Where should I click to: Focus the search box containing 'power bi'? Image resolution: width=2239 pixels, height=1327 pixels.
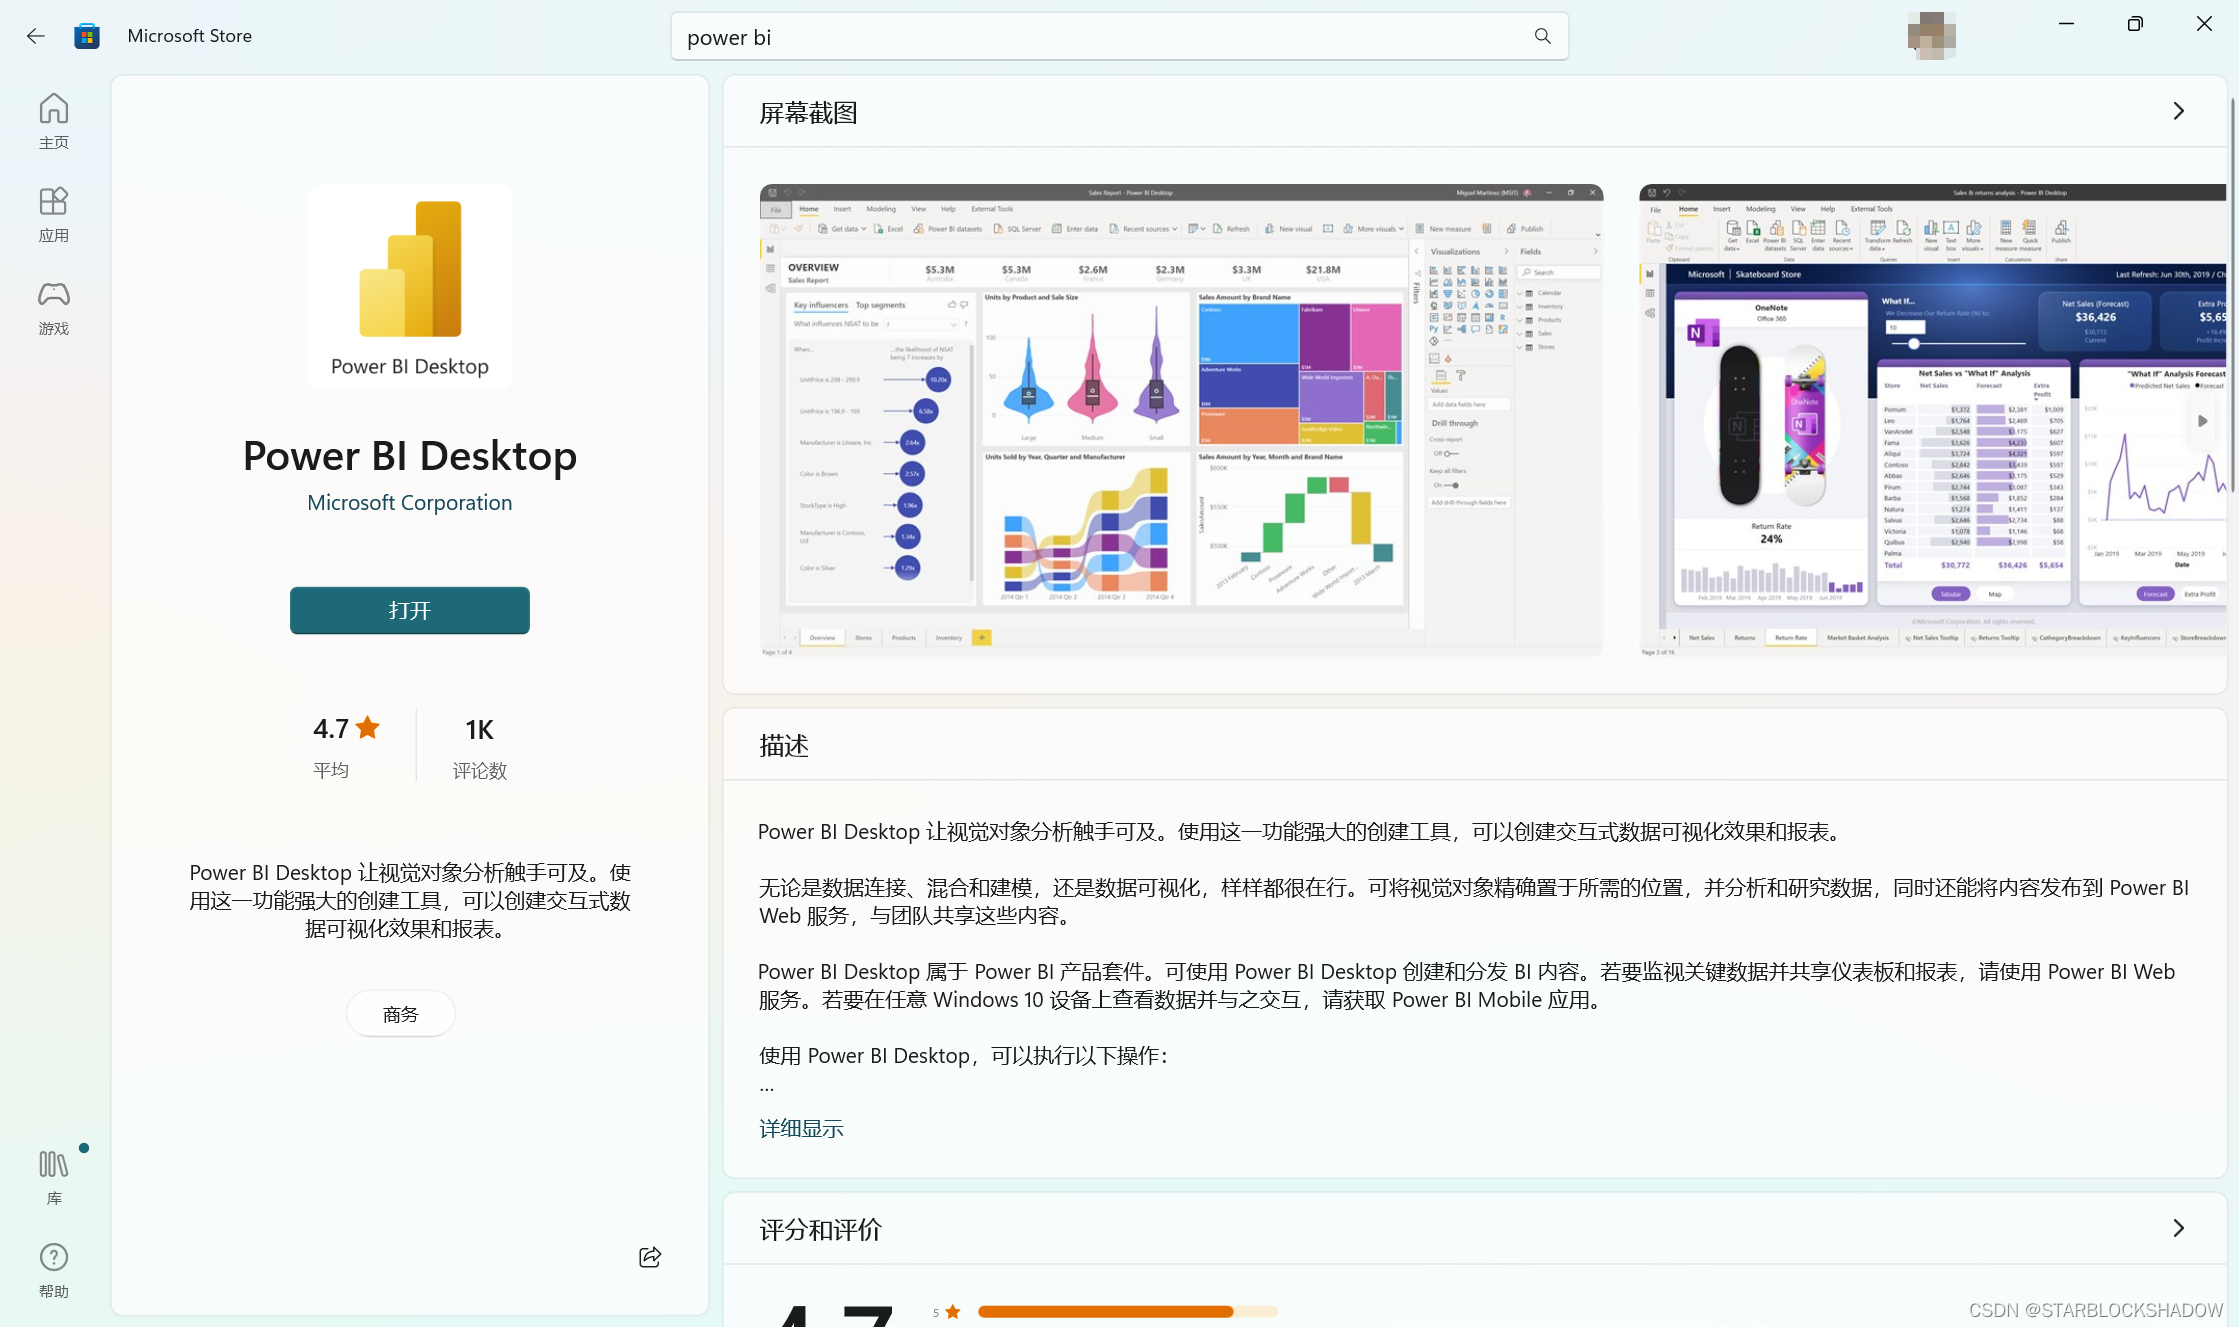1119,36
